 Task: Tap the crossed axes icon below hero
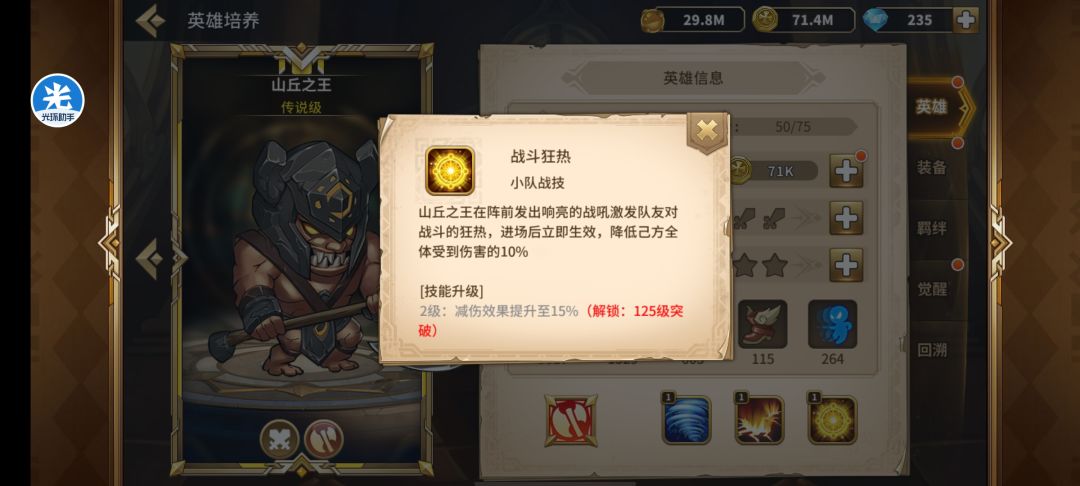coord(324,439)
